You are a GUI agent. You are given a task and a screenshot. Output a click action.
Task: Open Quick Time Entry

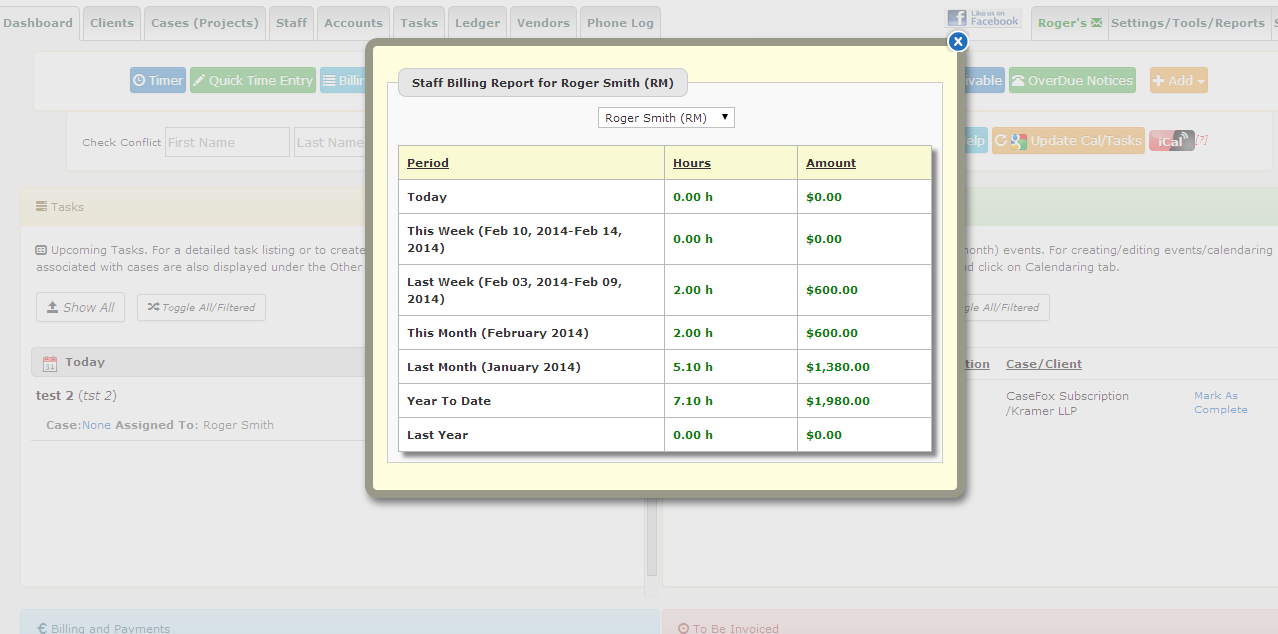tap(253, 81)
